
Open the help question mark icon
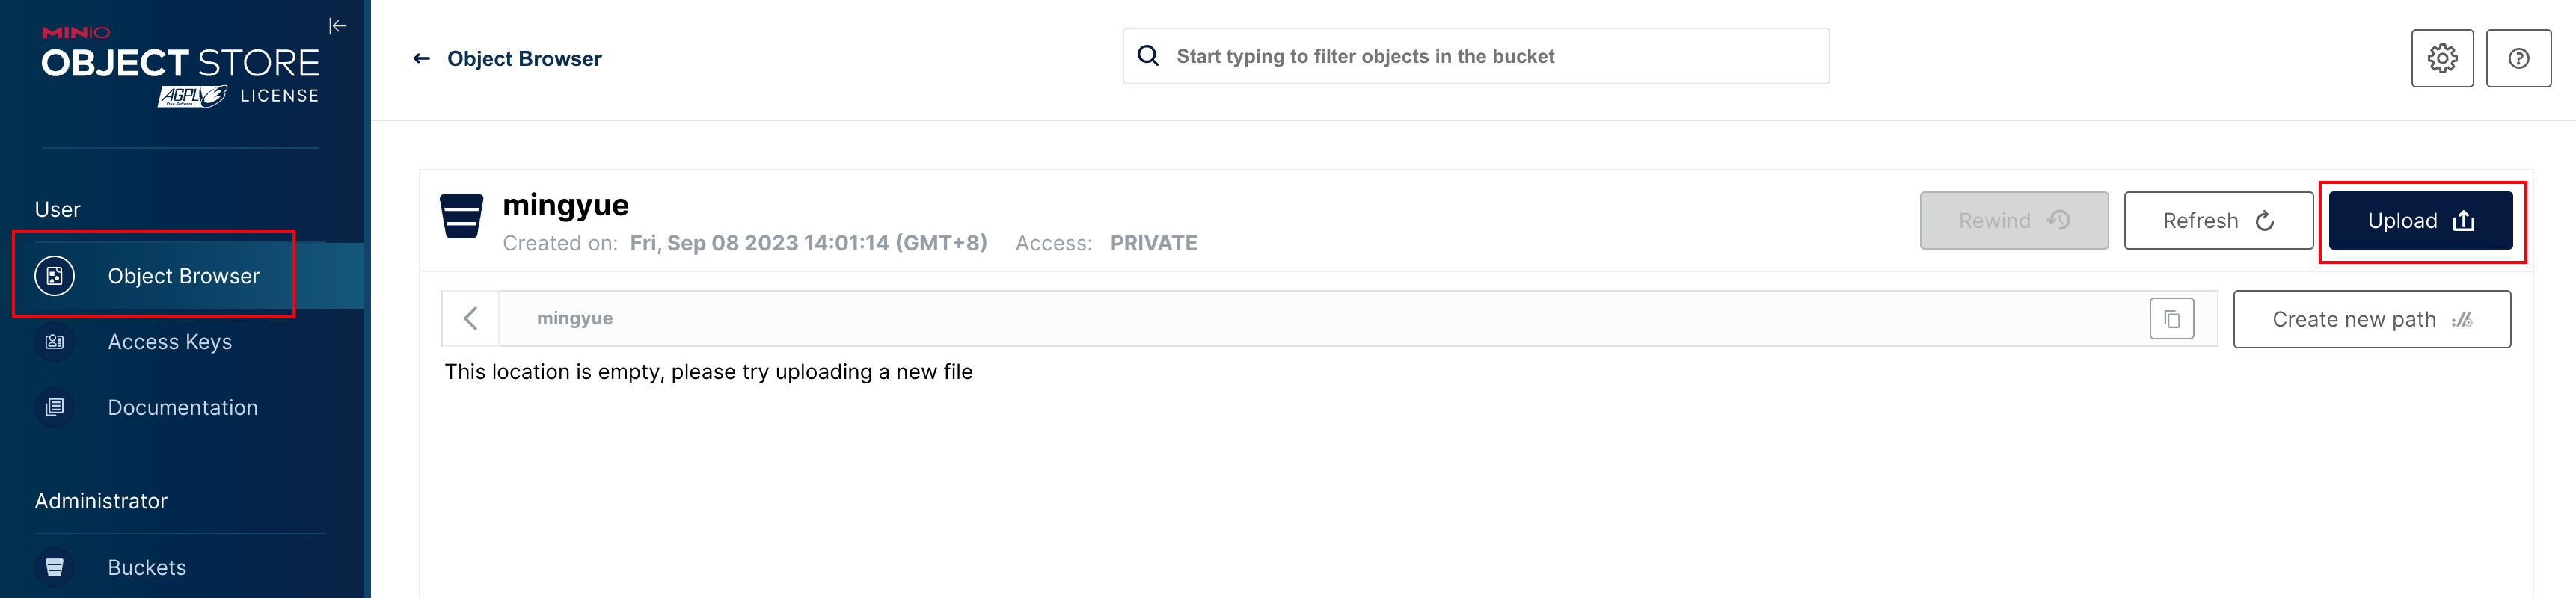(x=2518, y=58)
